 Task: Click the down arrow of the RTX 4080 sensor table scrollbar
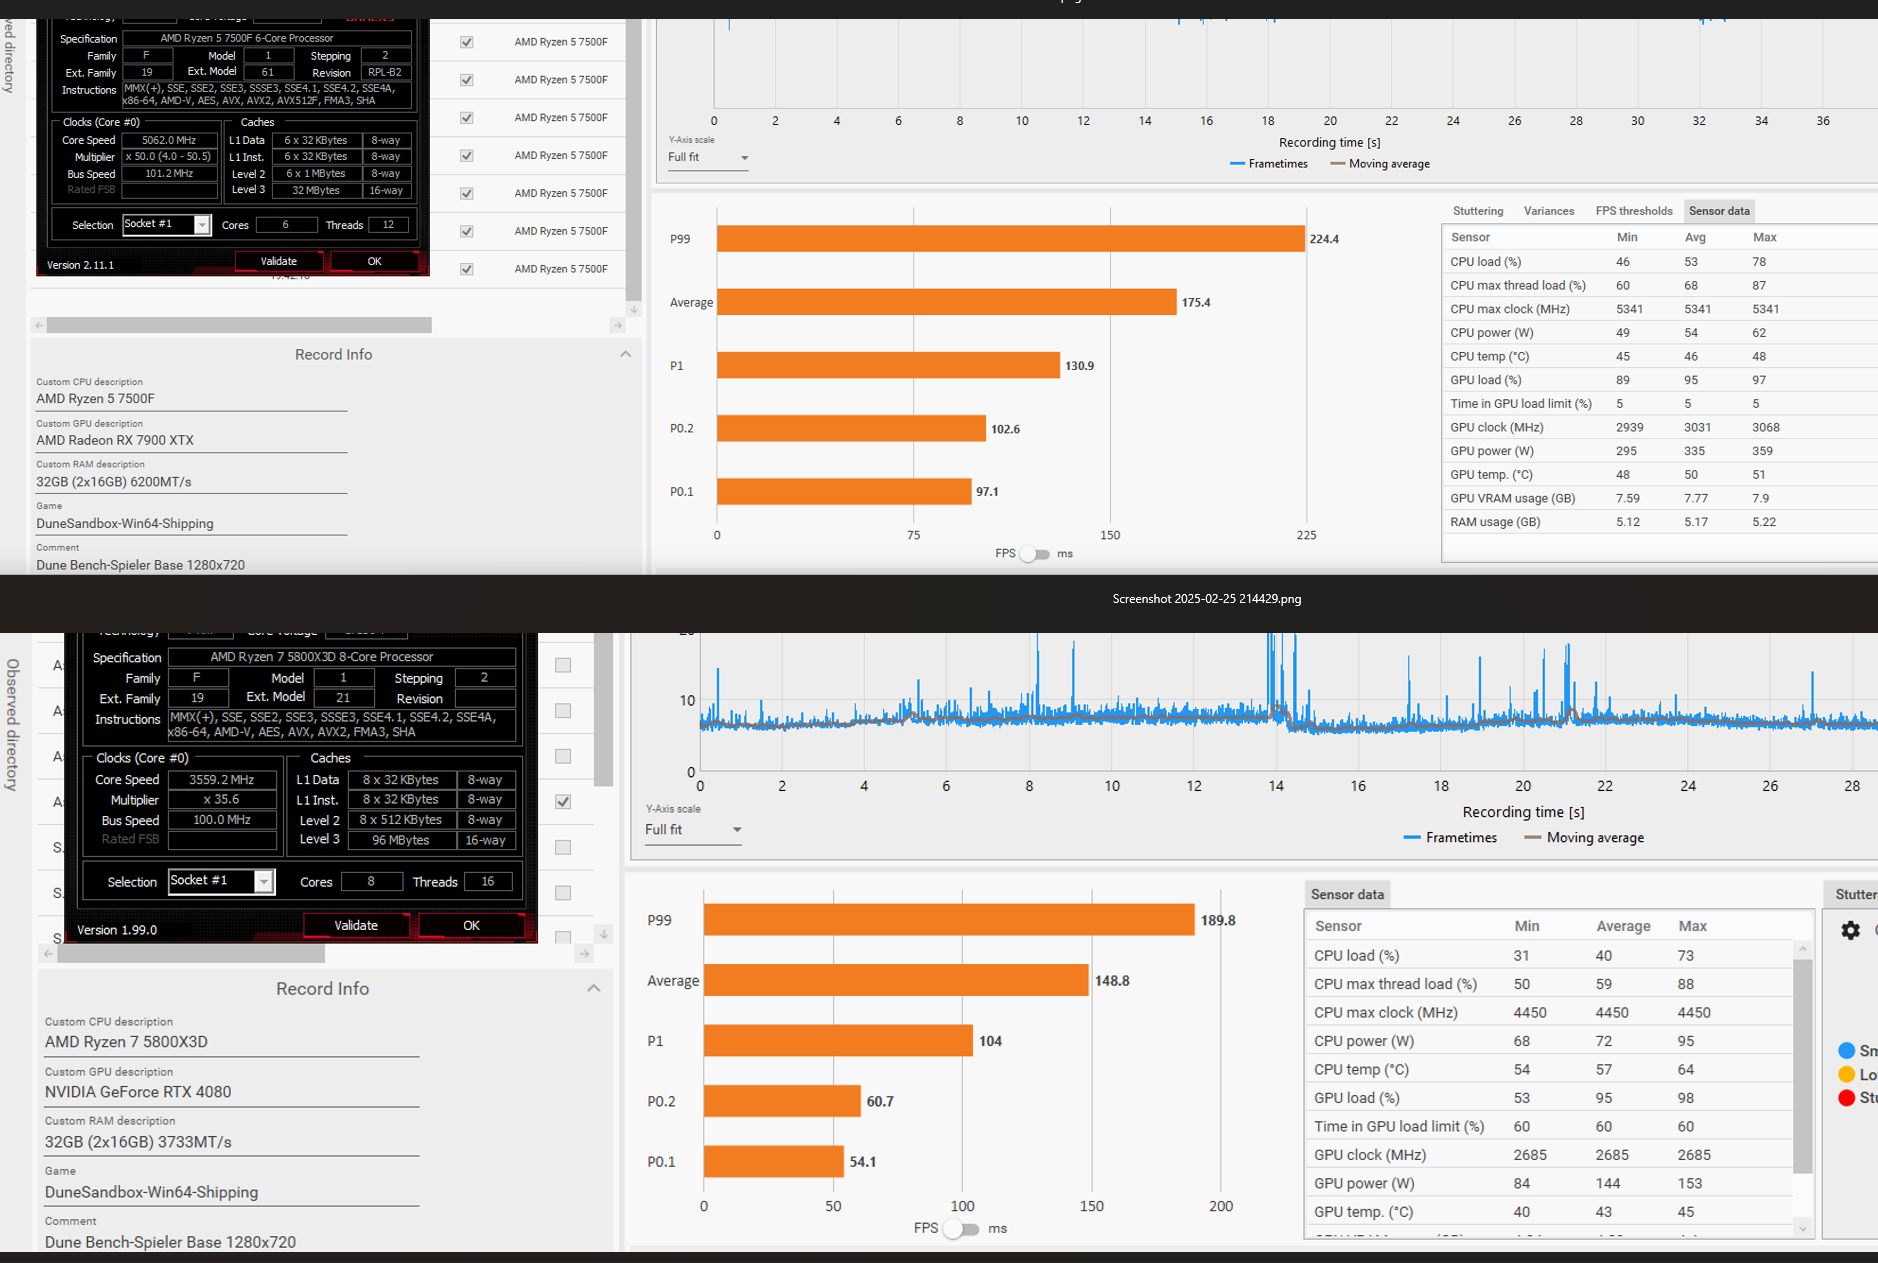[x=1803, y=1229]
